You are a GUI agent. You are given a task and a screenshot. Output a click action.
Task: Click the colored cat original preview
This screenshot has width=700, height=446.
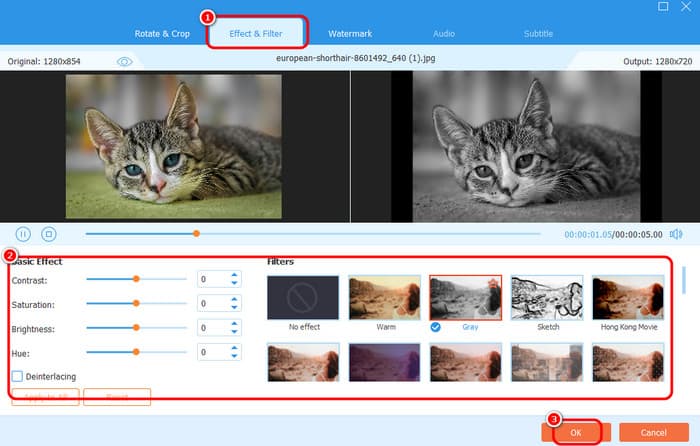coord(174,146)
